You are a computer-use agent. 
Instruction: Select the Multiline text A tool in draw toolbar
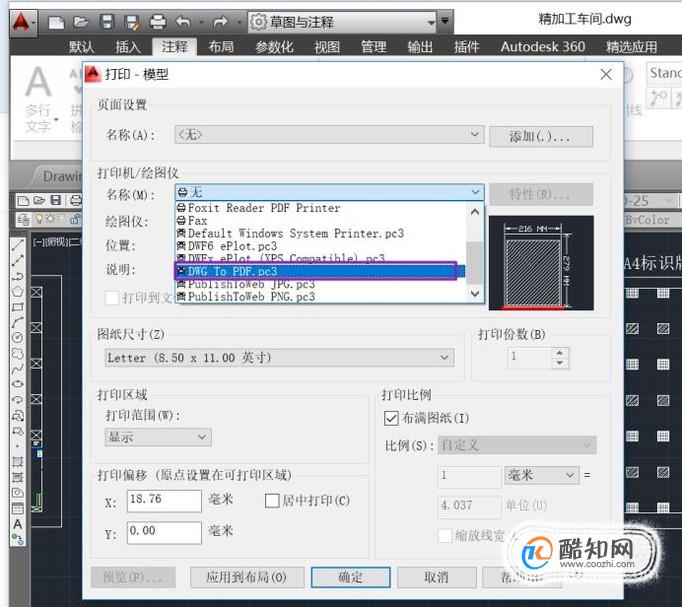pyautogui.click(x=17, y=524)
